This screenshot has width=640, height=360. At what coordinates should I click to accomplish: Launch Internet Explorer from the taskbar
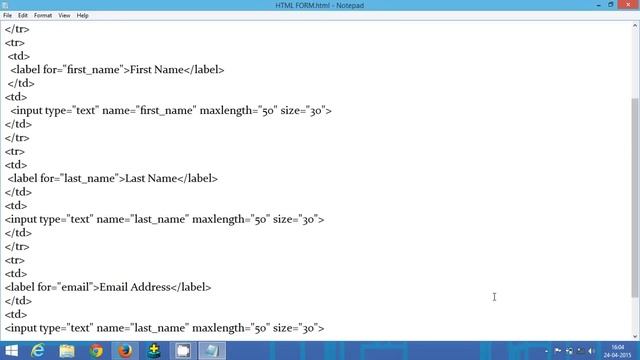38,351
